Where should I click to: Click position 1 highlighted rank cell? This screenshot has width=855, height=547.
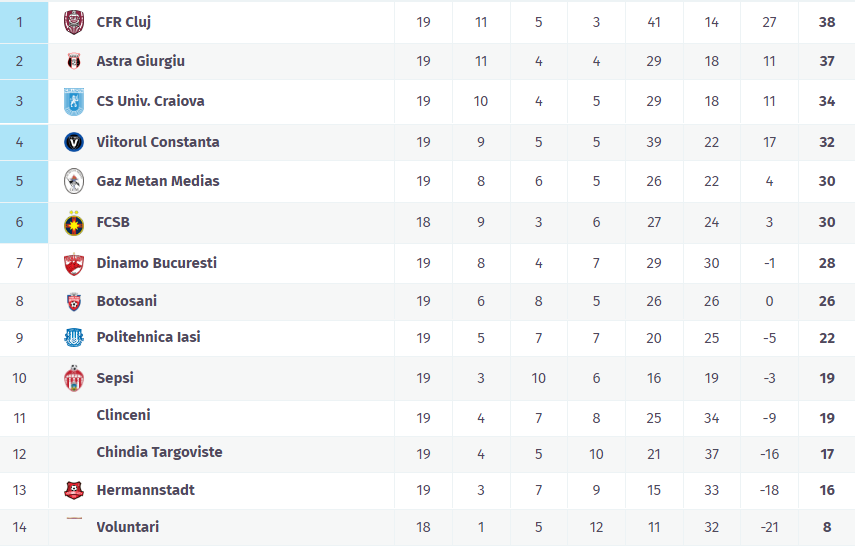point(24,22)
